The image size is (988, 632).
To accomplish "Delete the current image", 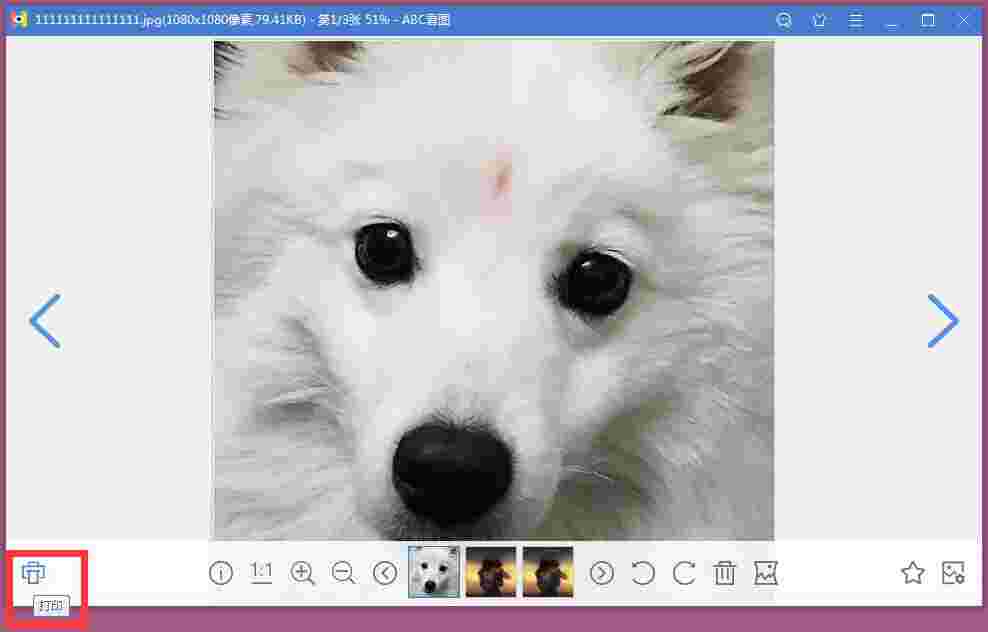I will pyautogui.click(x=724, y=573).
